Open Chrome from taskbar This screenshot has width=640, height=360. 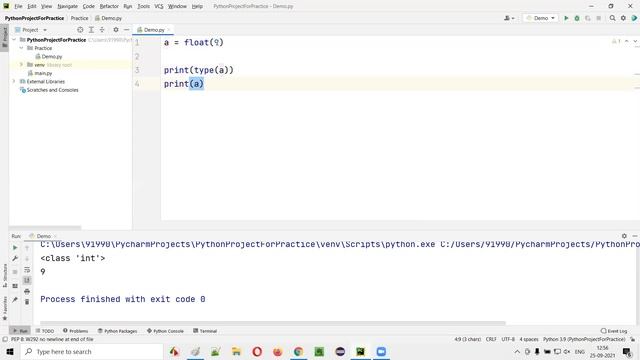[298, 351]
